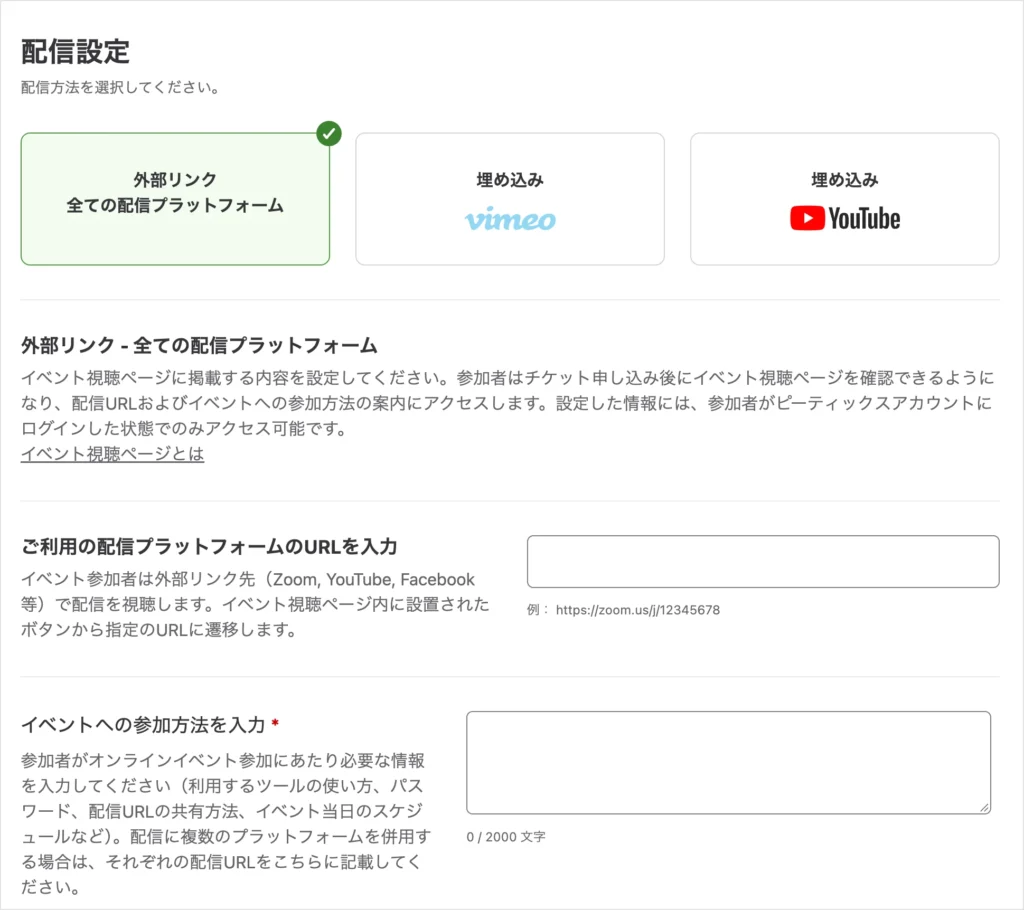Click the 外部リンク - 全ての配信プラットフォーム section heading

click(199, 346)
